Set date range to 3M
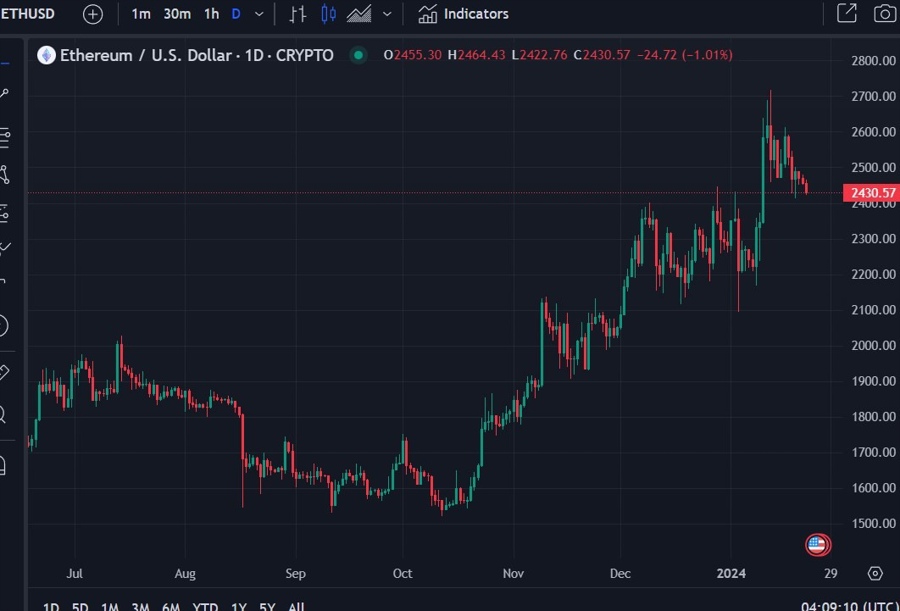The width and height of the screenshot is (900, 611). pyautogui.click(x=140, y=606)
